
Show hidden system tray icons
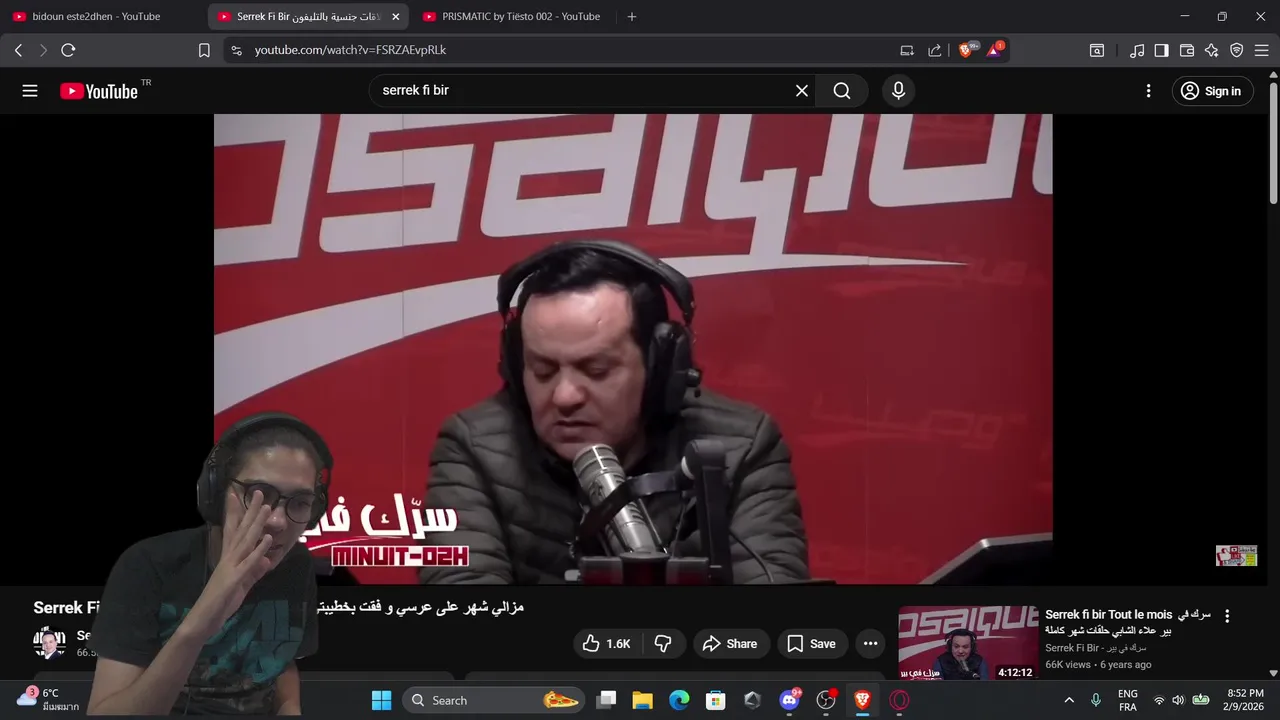1069,700
